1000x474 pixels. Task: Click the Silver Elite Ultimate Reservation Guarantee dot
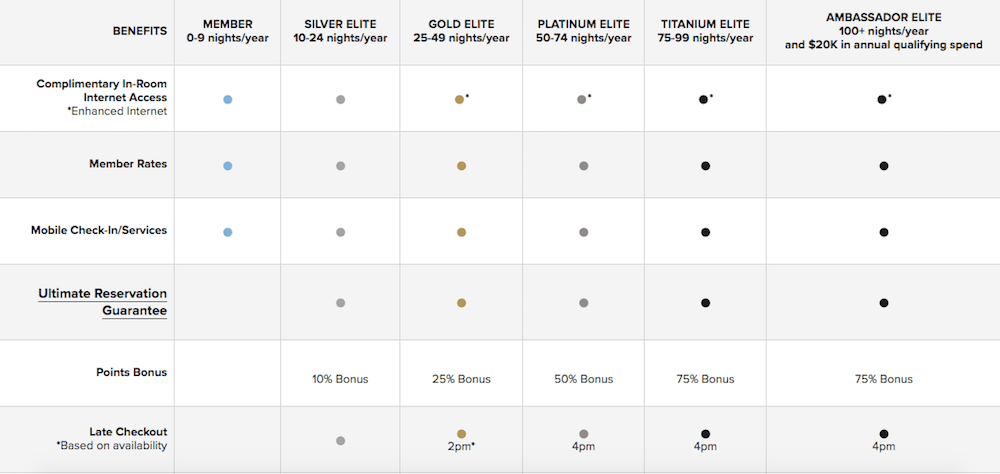click(x=341, y=303)
